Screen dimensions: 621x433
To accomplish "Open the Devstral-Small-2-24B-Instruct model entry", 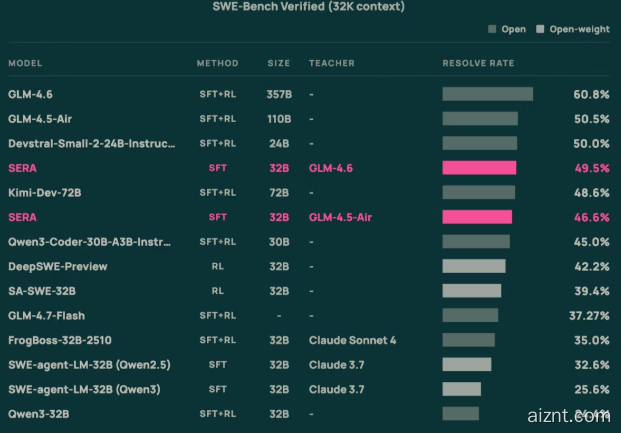I will [x=90, y=143].
